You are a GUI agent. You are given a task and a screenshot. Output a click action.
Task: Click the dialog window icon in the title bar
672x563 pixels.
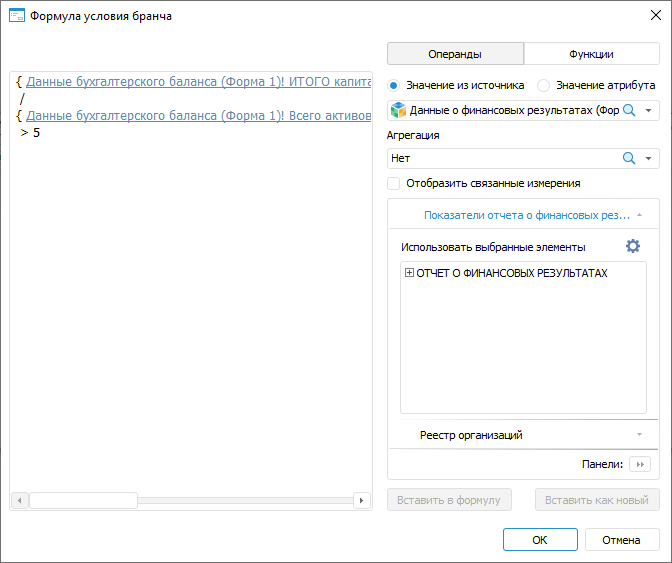[16, 16]
